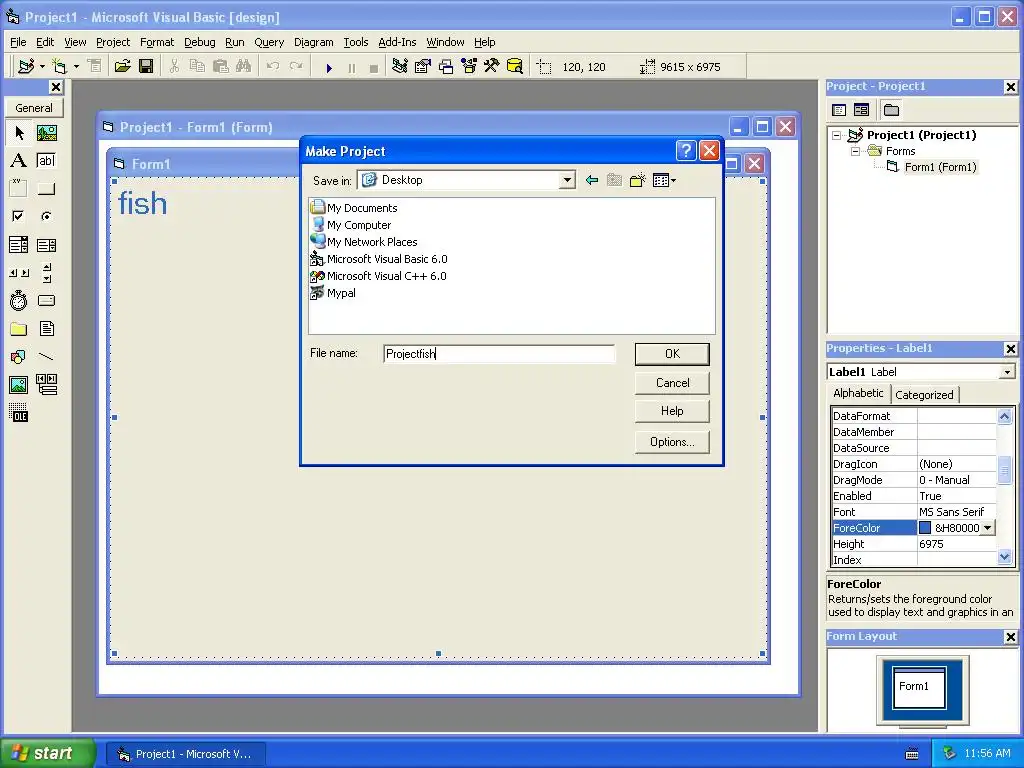
Task: Open the Debug menu
Action: (x=199, y=42)
